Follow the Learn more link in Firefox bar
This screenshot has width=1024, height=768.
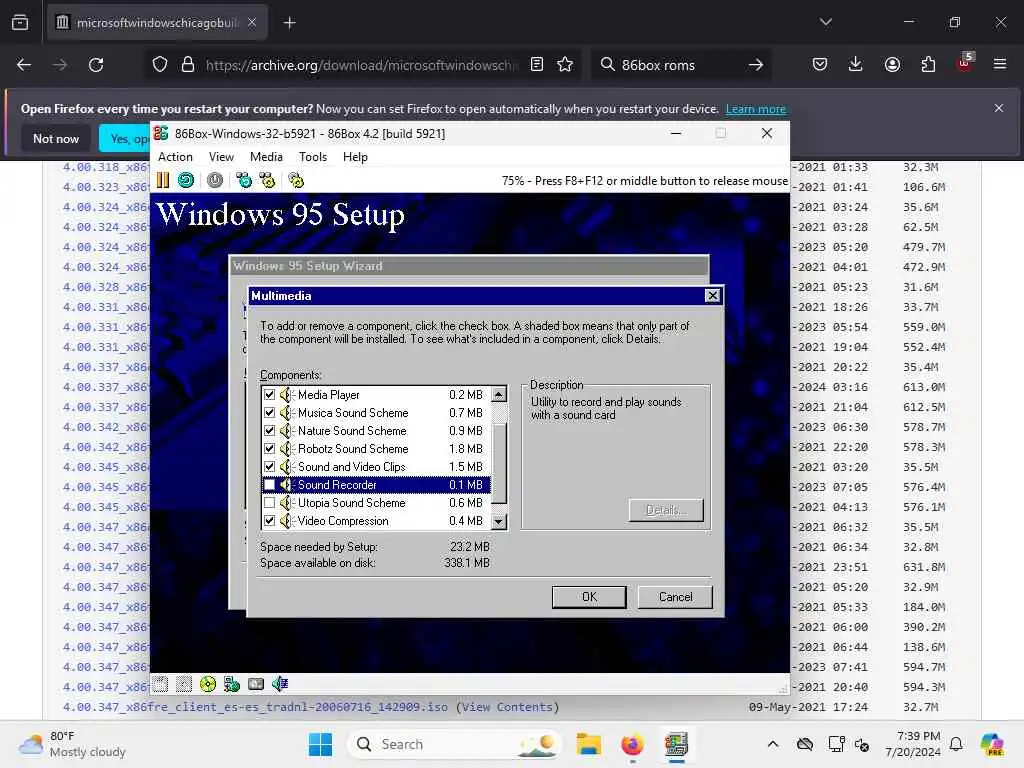point(756,109)
